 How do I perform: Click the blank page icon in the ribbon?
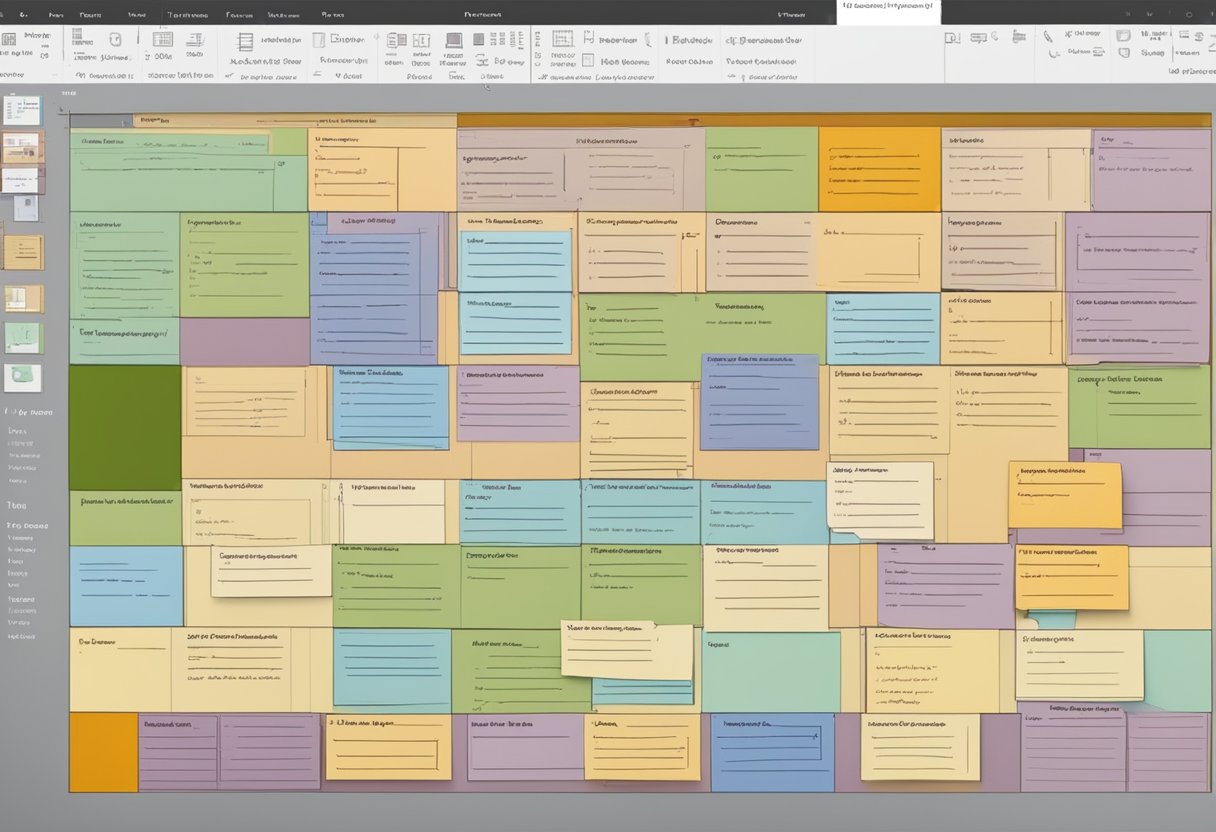point(319,40)
